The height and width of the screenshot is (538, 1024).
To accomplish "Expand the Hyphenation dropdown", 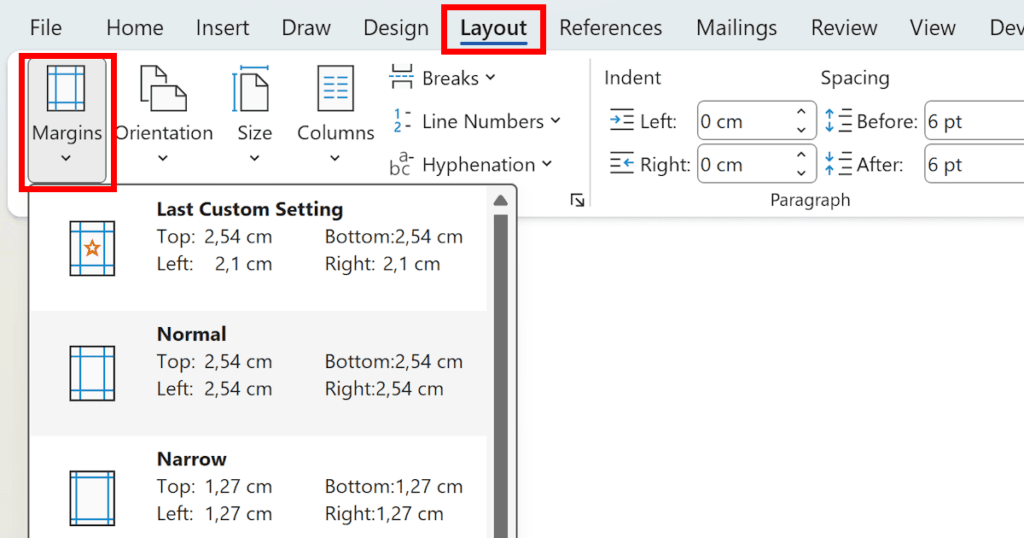I will [471, 165].
